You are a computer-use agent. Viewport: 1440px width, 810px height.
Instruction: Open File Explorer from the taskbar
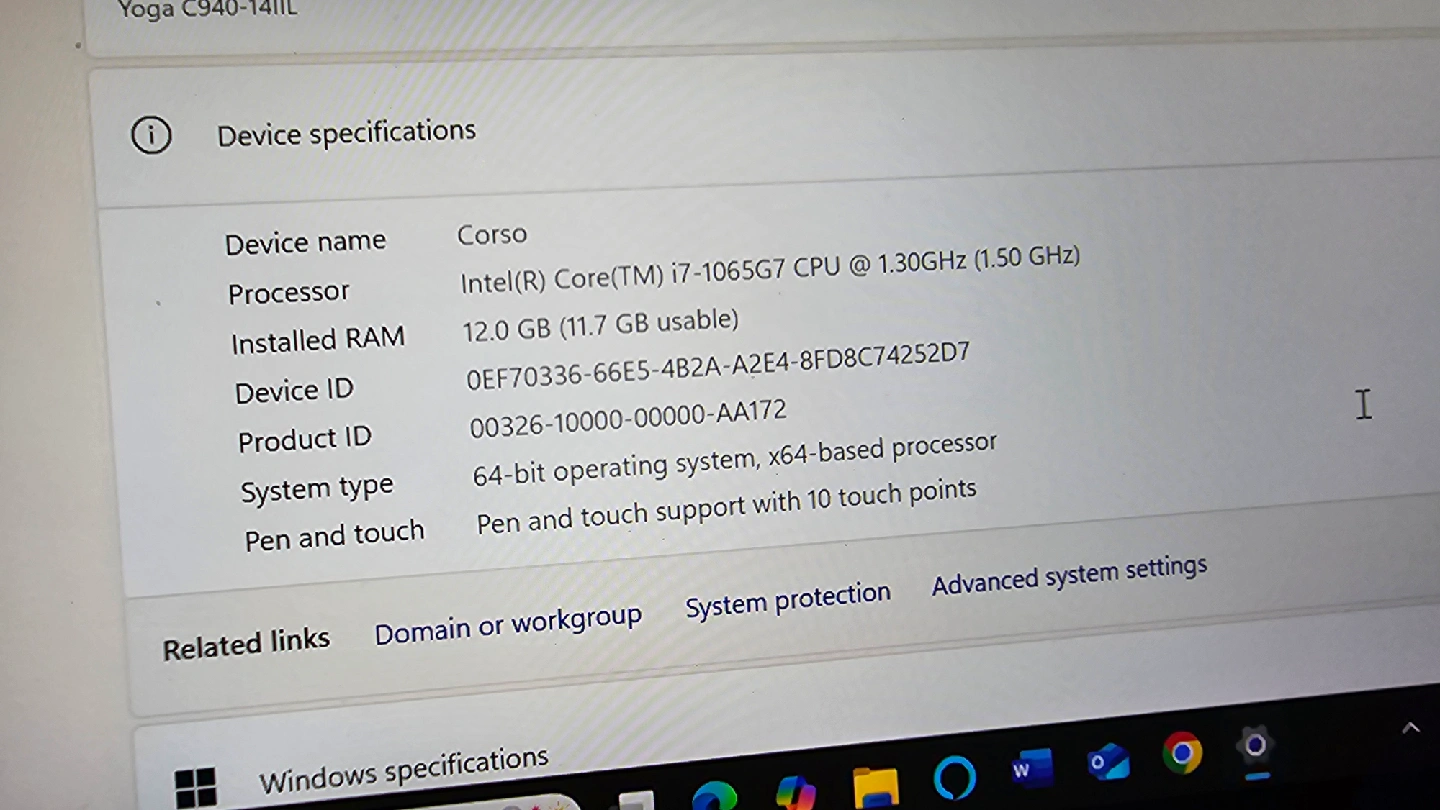(x=876, y=787)
